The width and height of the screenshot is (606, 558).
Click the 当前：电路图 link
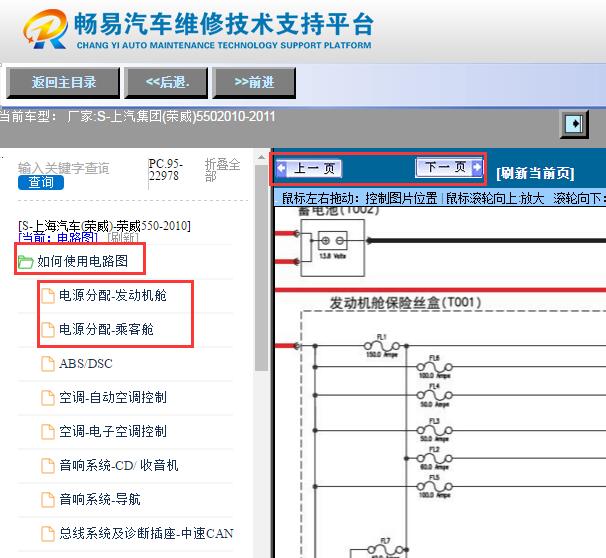pyautogui.click(x=58, y=237)
